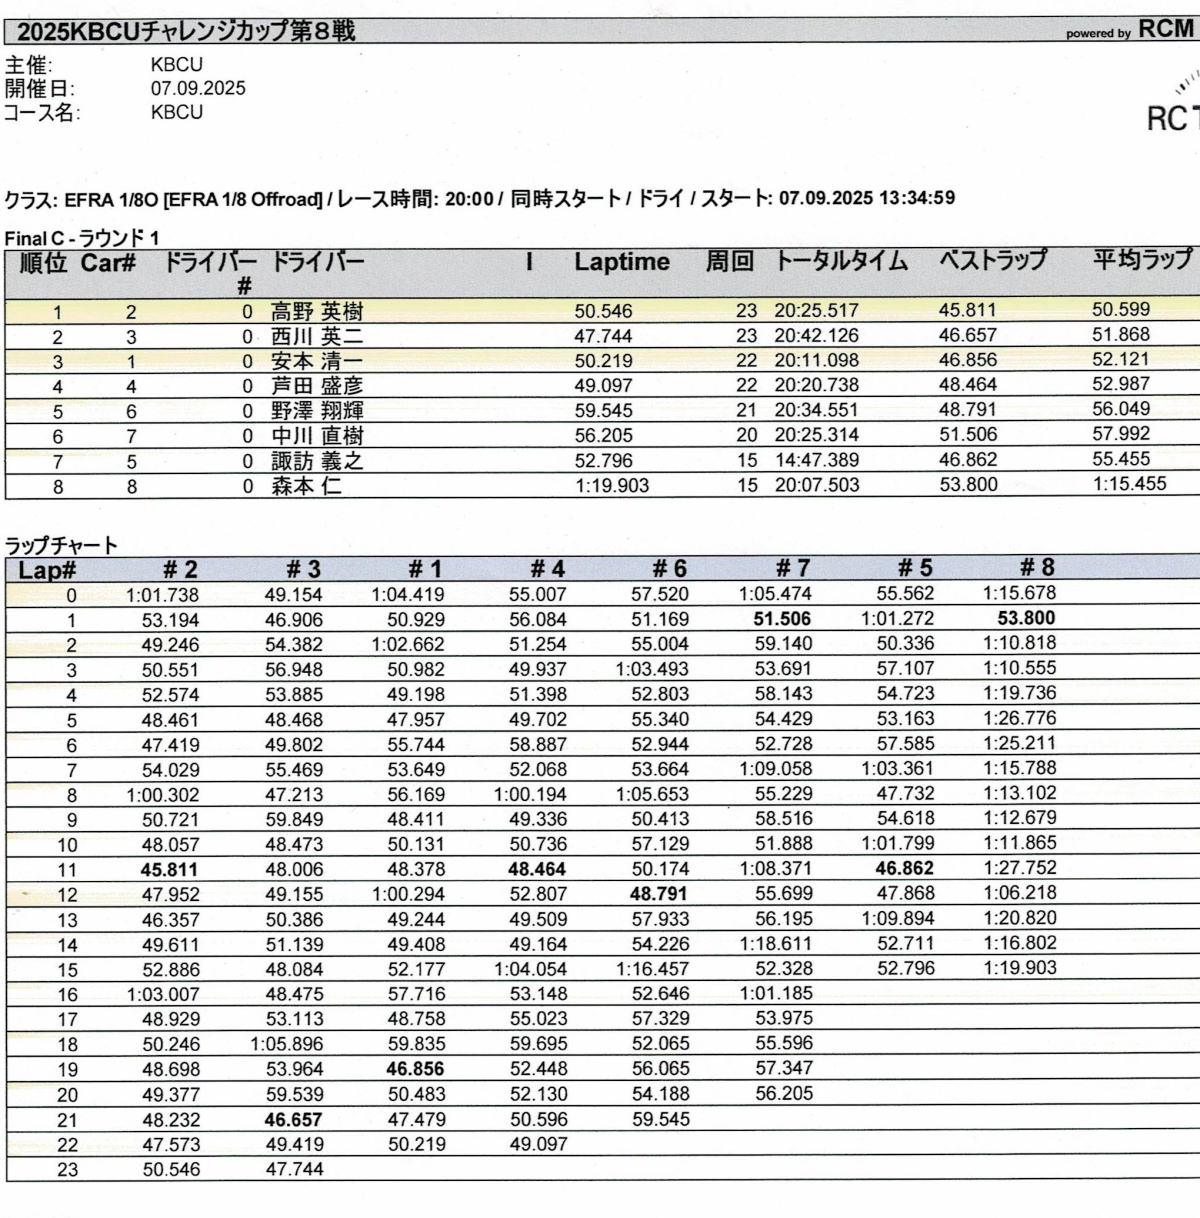
Task: Click the 順位 column header
Action: [x=43, y=262]
